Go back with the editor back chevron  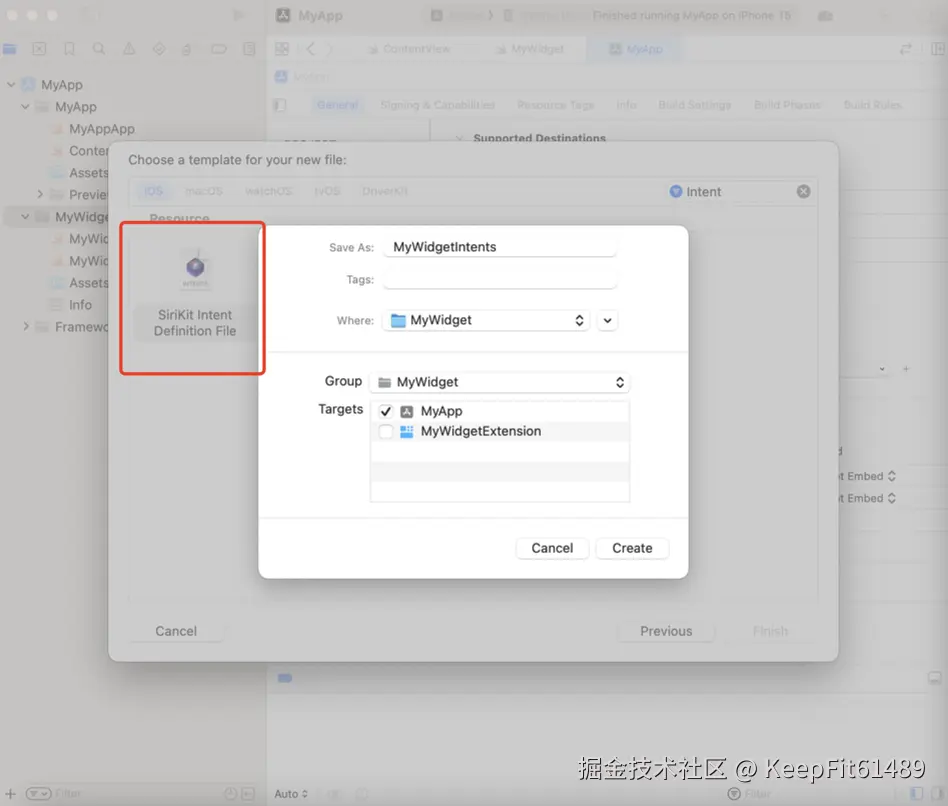[x=311, y=49]
